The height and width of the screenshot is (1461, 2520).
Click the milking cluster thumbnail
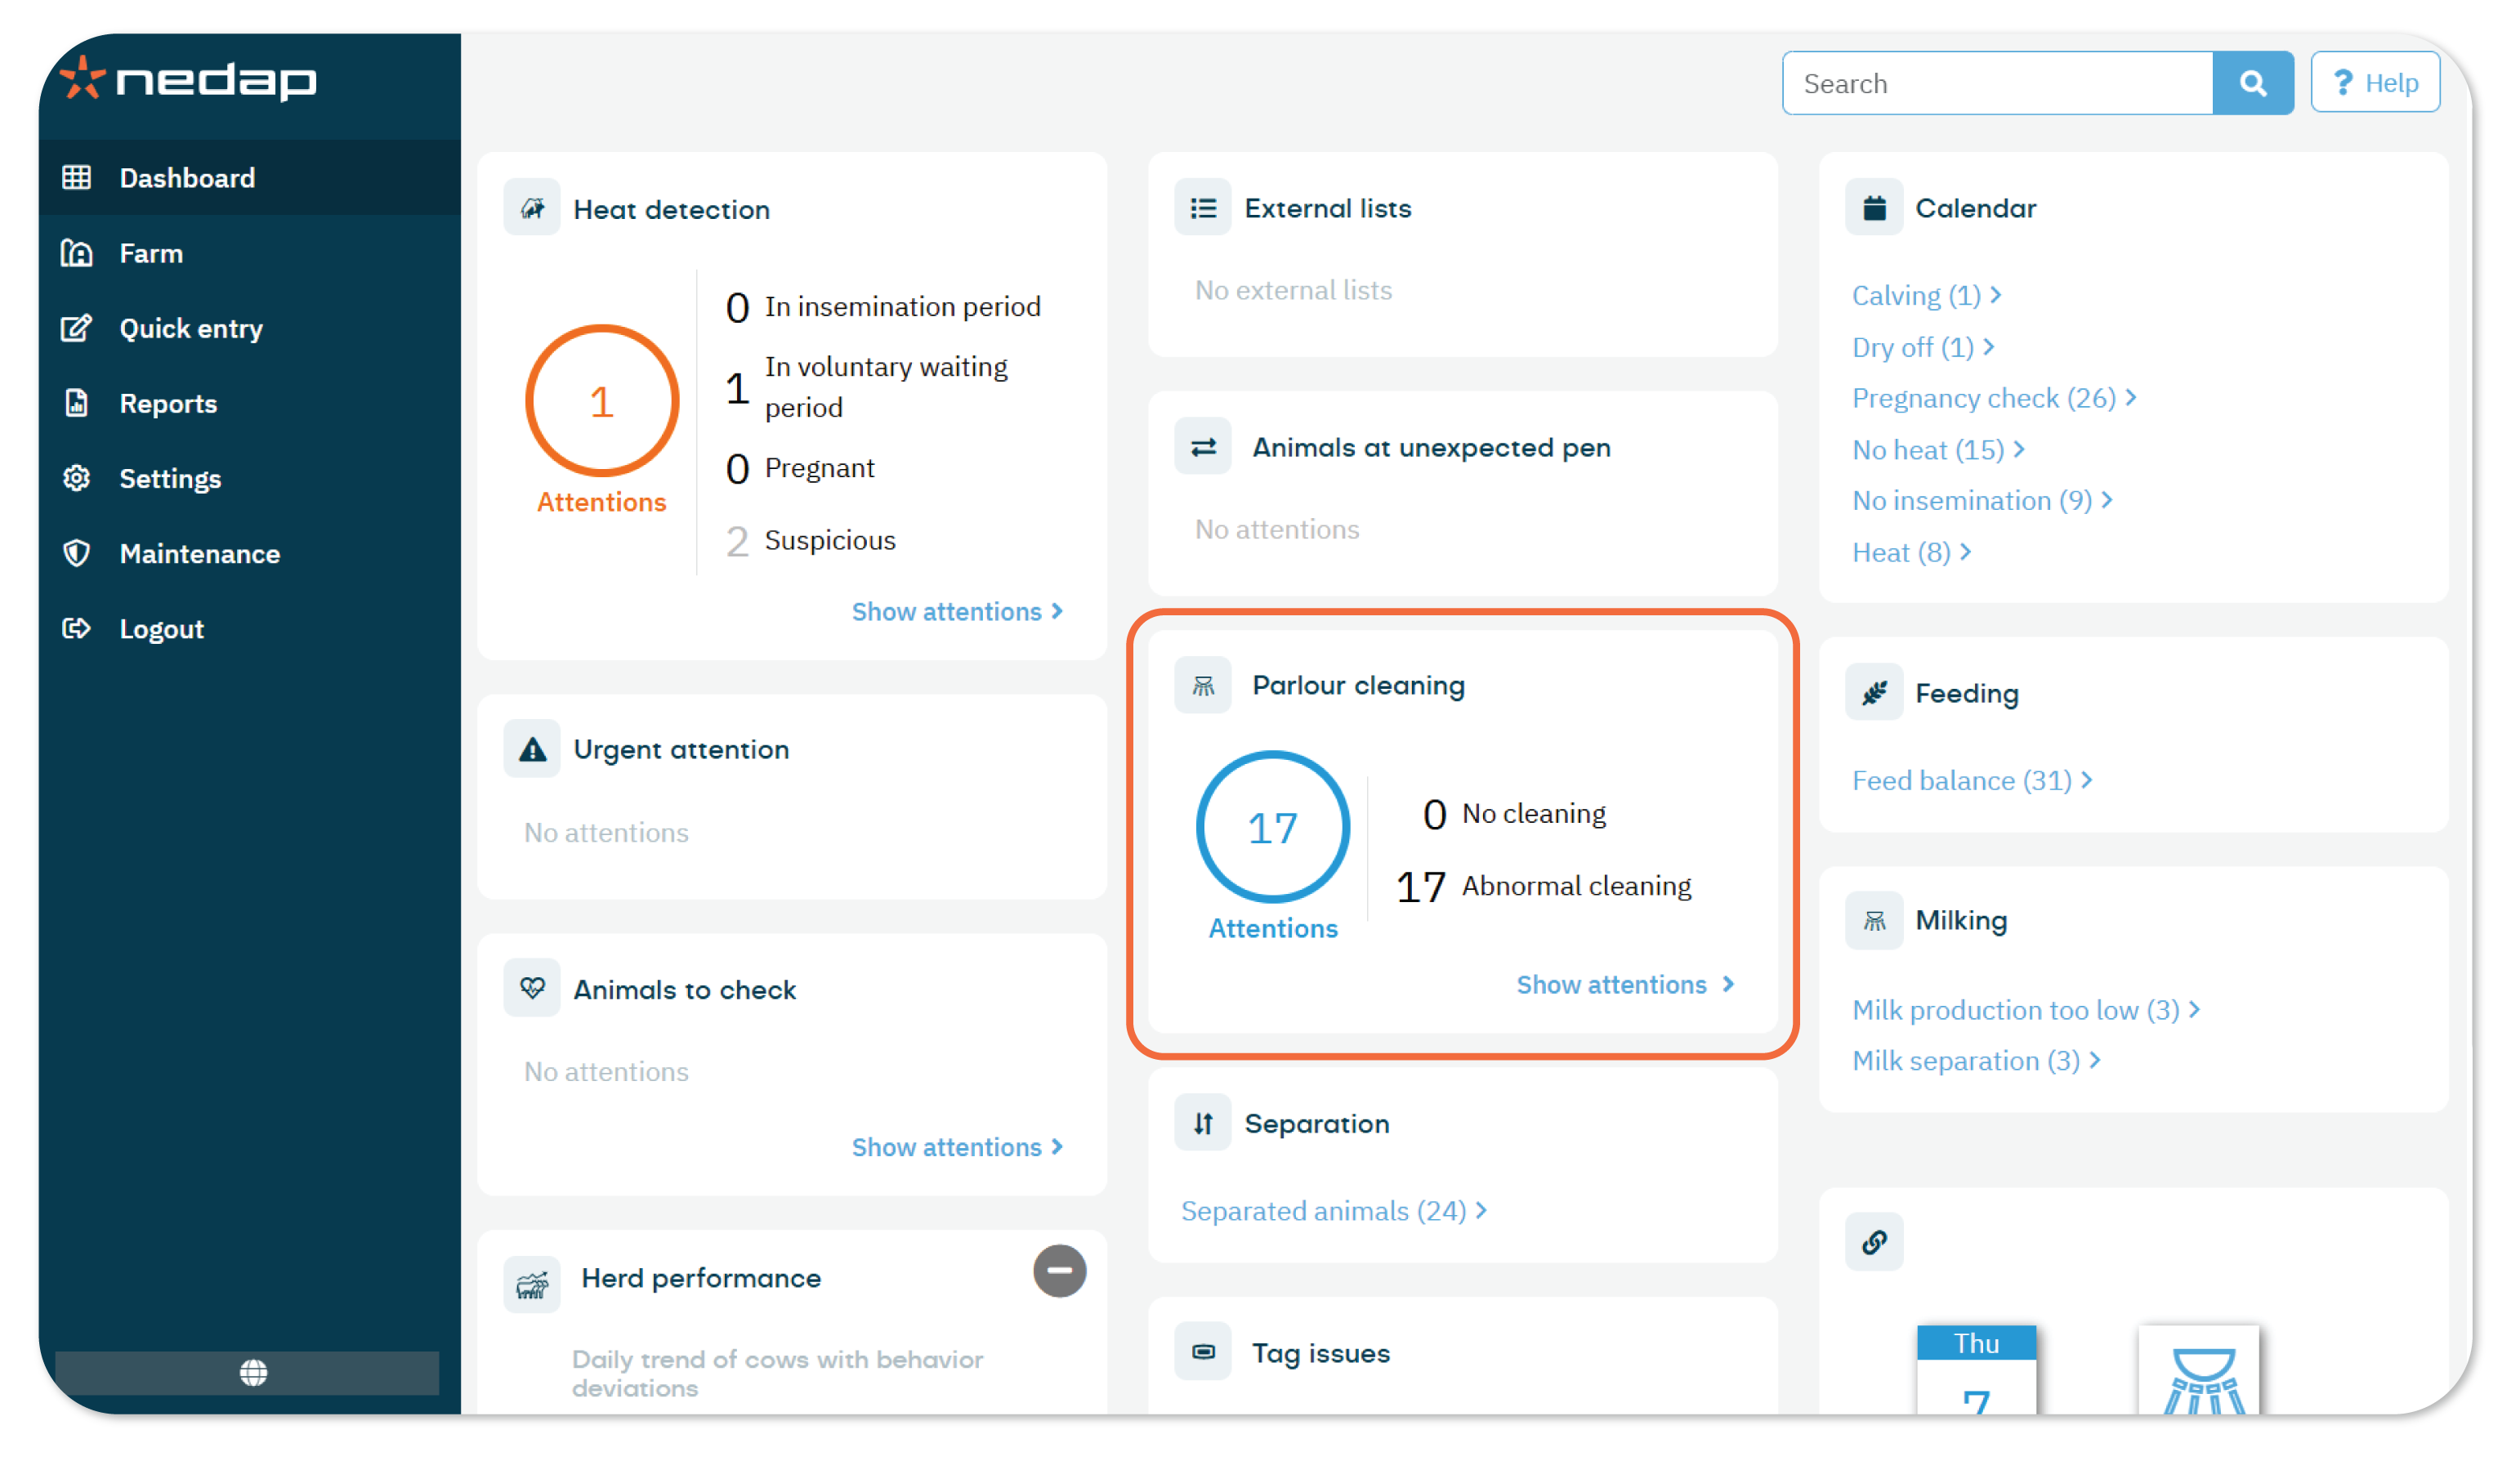click(2199, 1369)
